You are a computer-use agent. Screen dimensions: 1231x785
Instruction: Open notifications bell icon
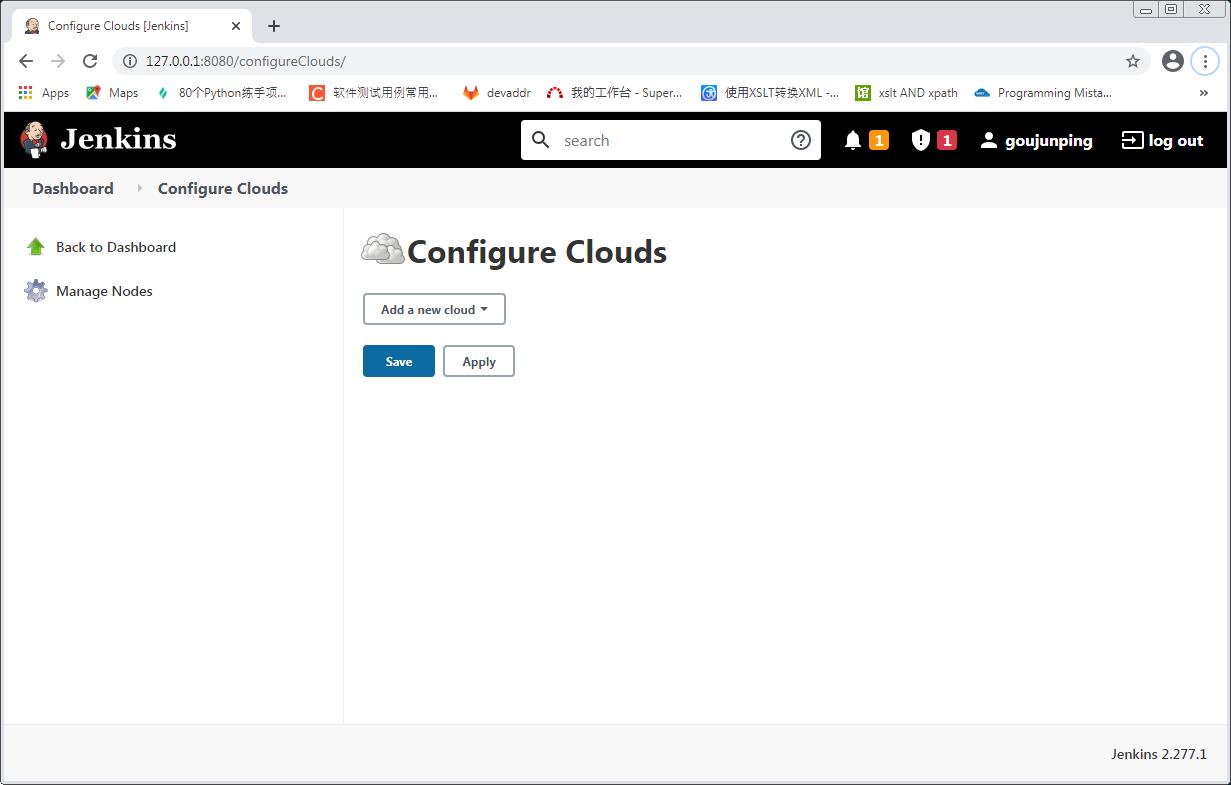853,141
